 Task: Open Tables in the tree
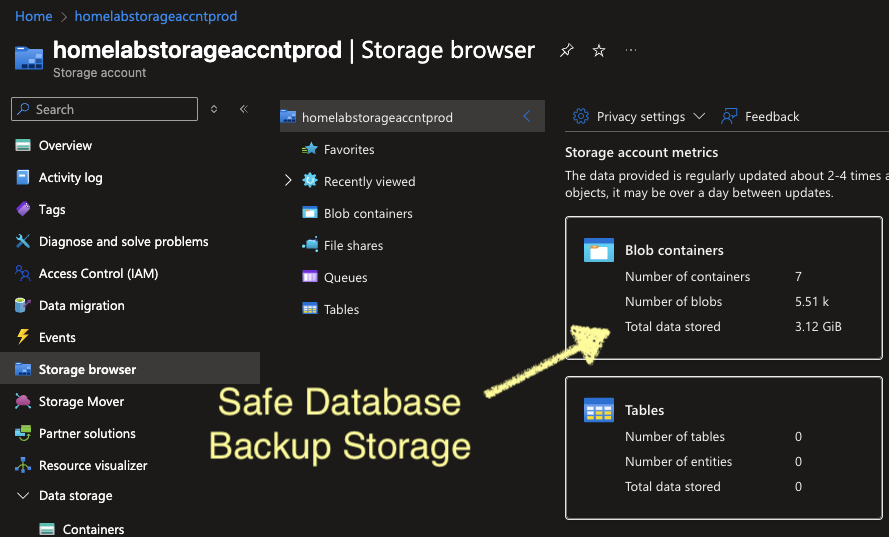click(341, 309)
